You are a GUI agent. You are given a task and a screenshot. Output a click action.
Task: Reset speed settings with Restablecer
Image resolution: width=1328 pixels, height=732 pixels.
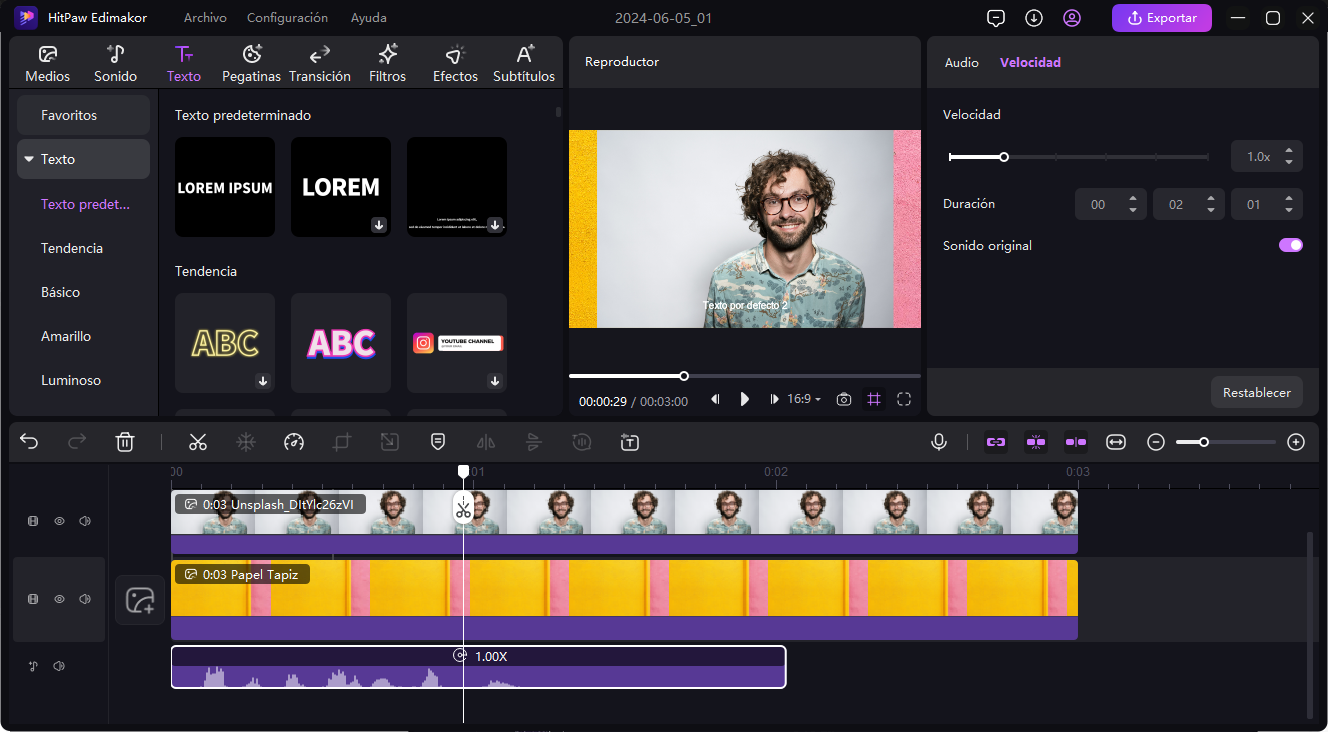pos(1257,392)
